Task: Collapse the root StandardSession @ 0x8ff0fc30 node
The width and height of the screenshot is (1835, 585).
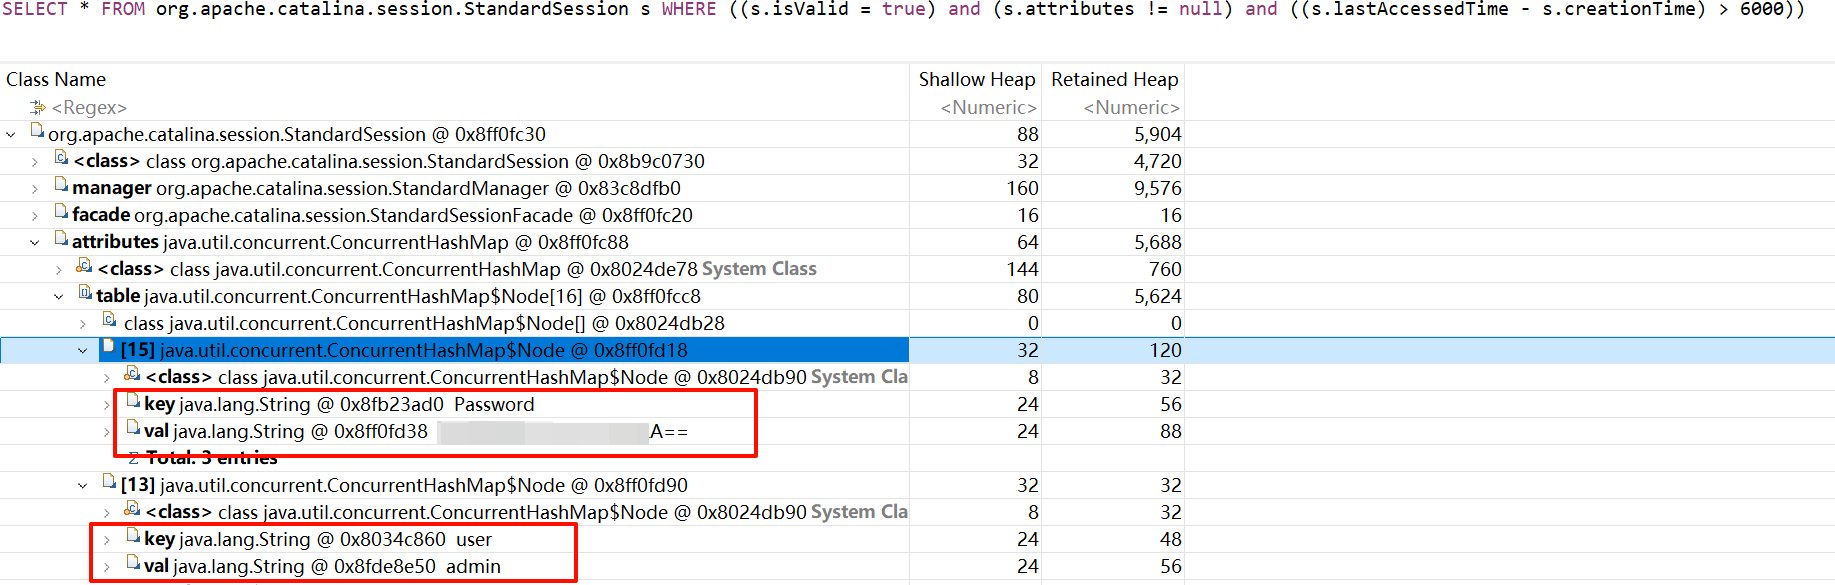Action: 11,134
